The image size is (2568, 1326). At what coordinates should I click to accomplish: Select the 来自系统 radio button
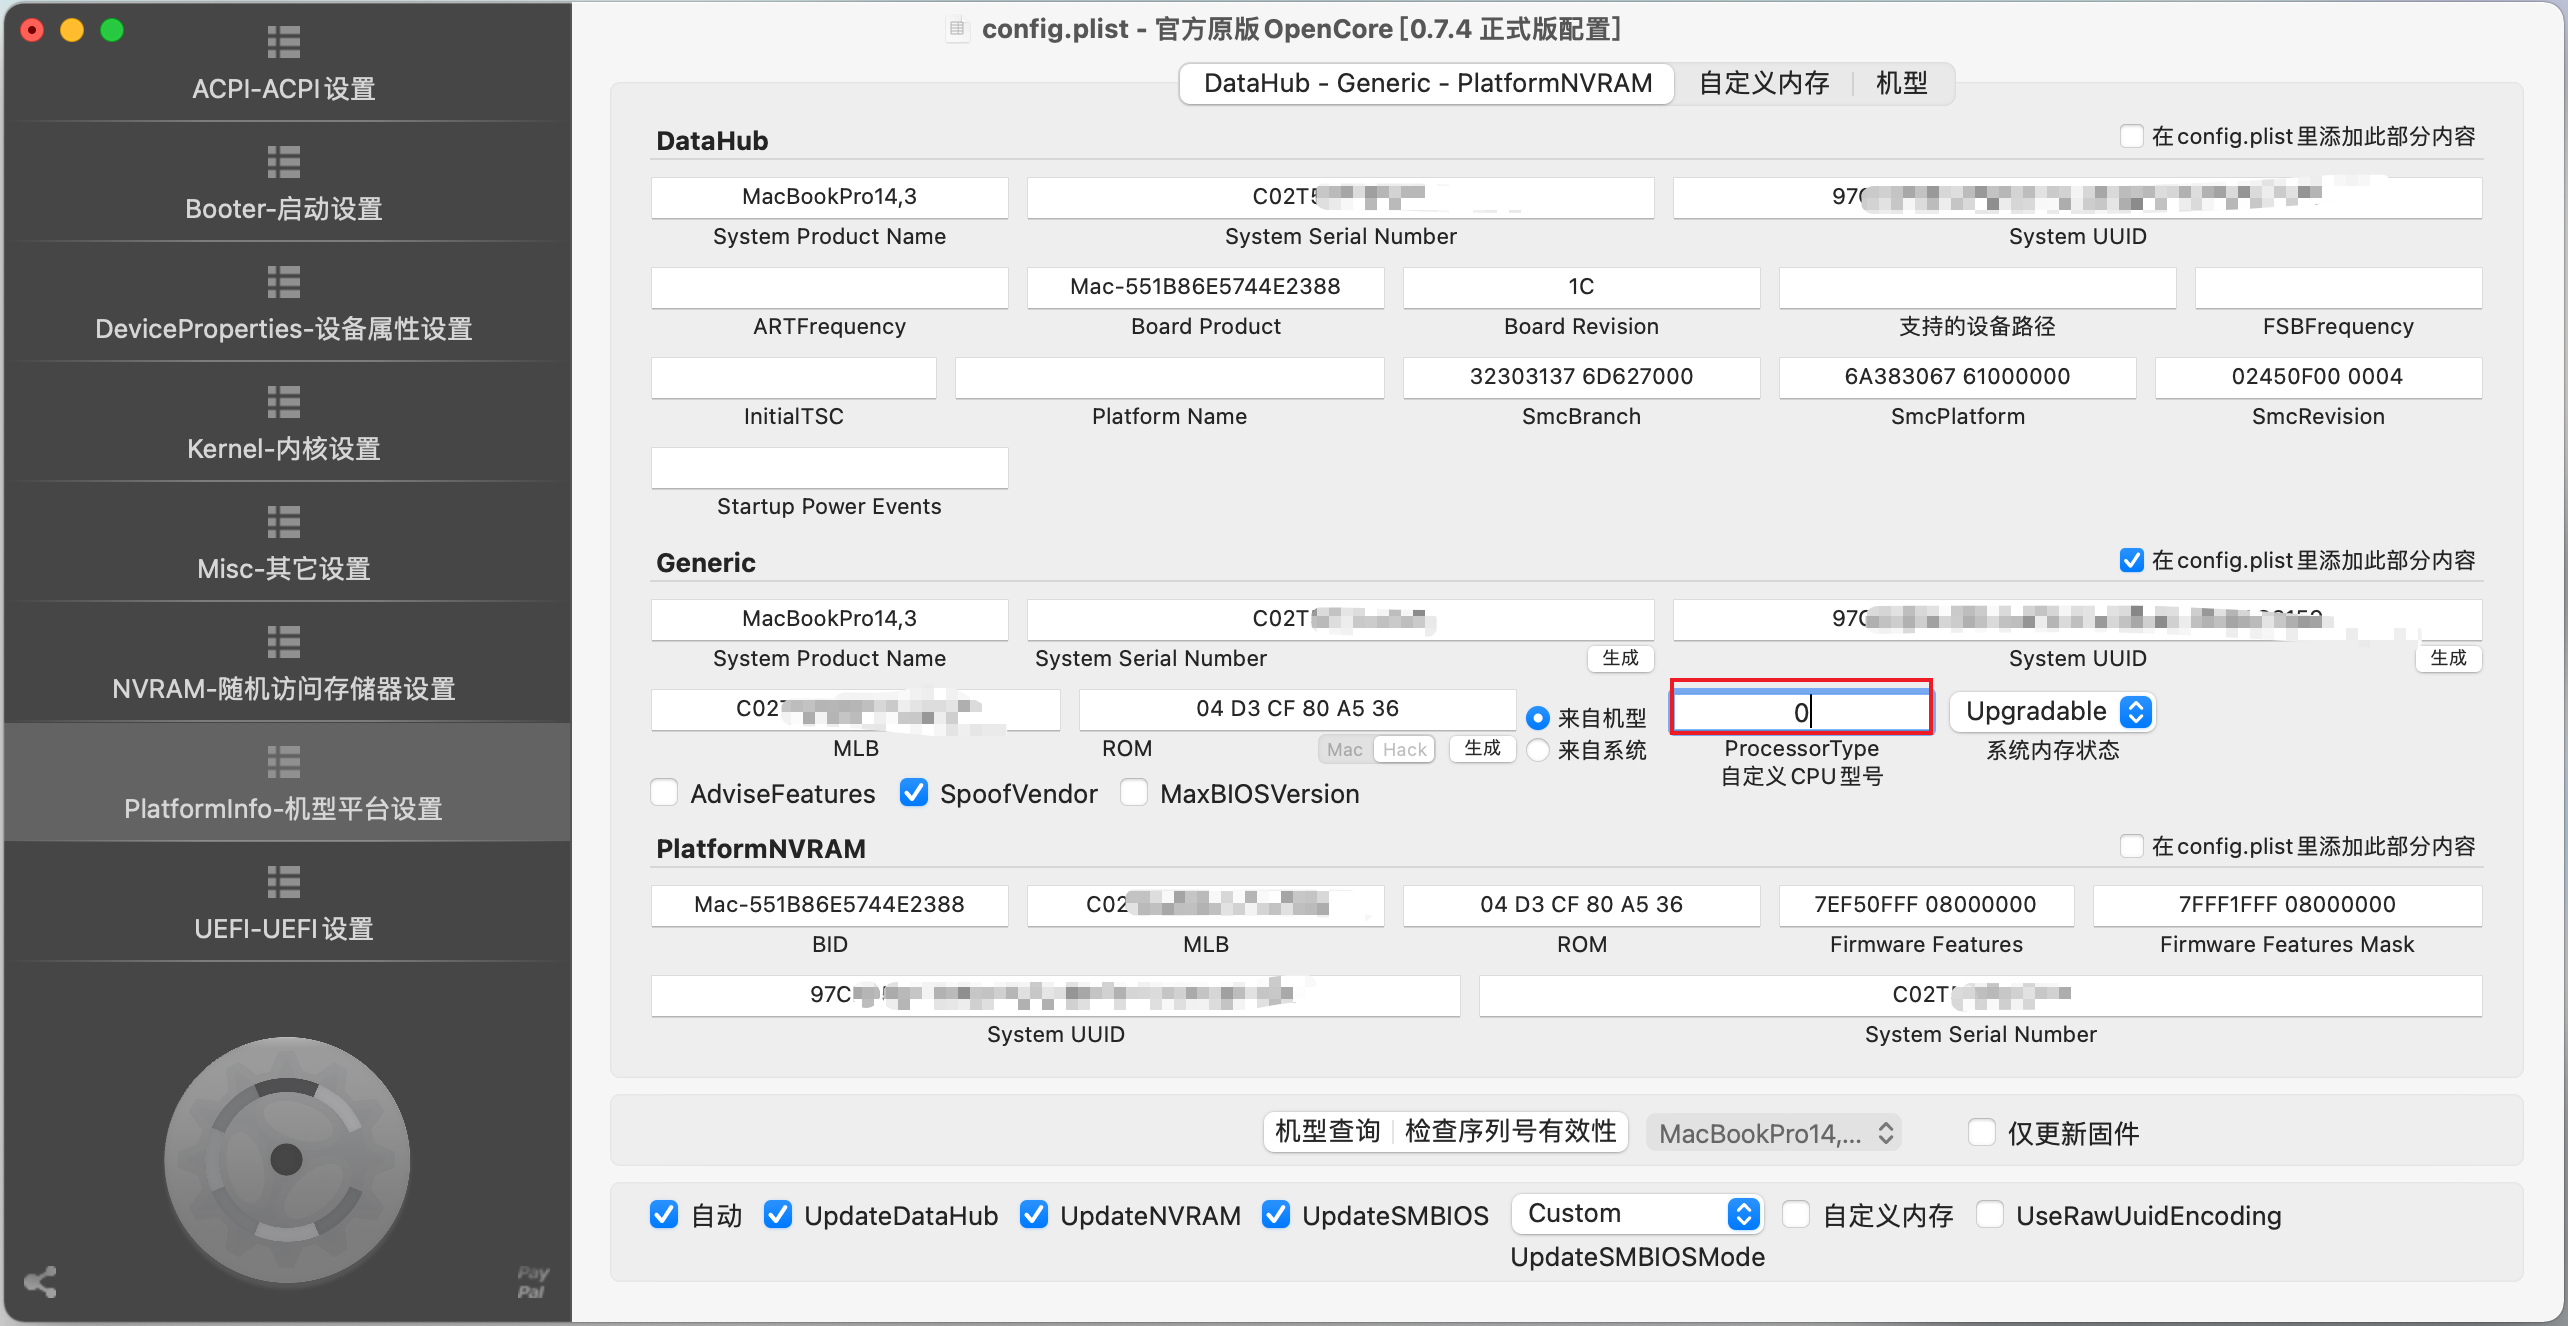click(x=1538, y=750)
